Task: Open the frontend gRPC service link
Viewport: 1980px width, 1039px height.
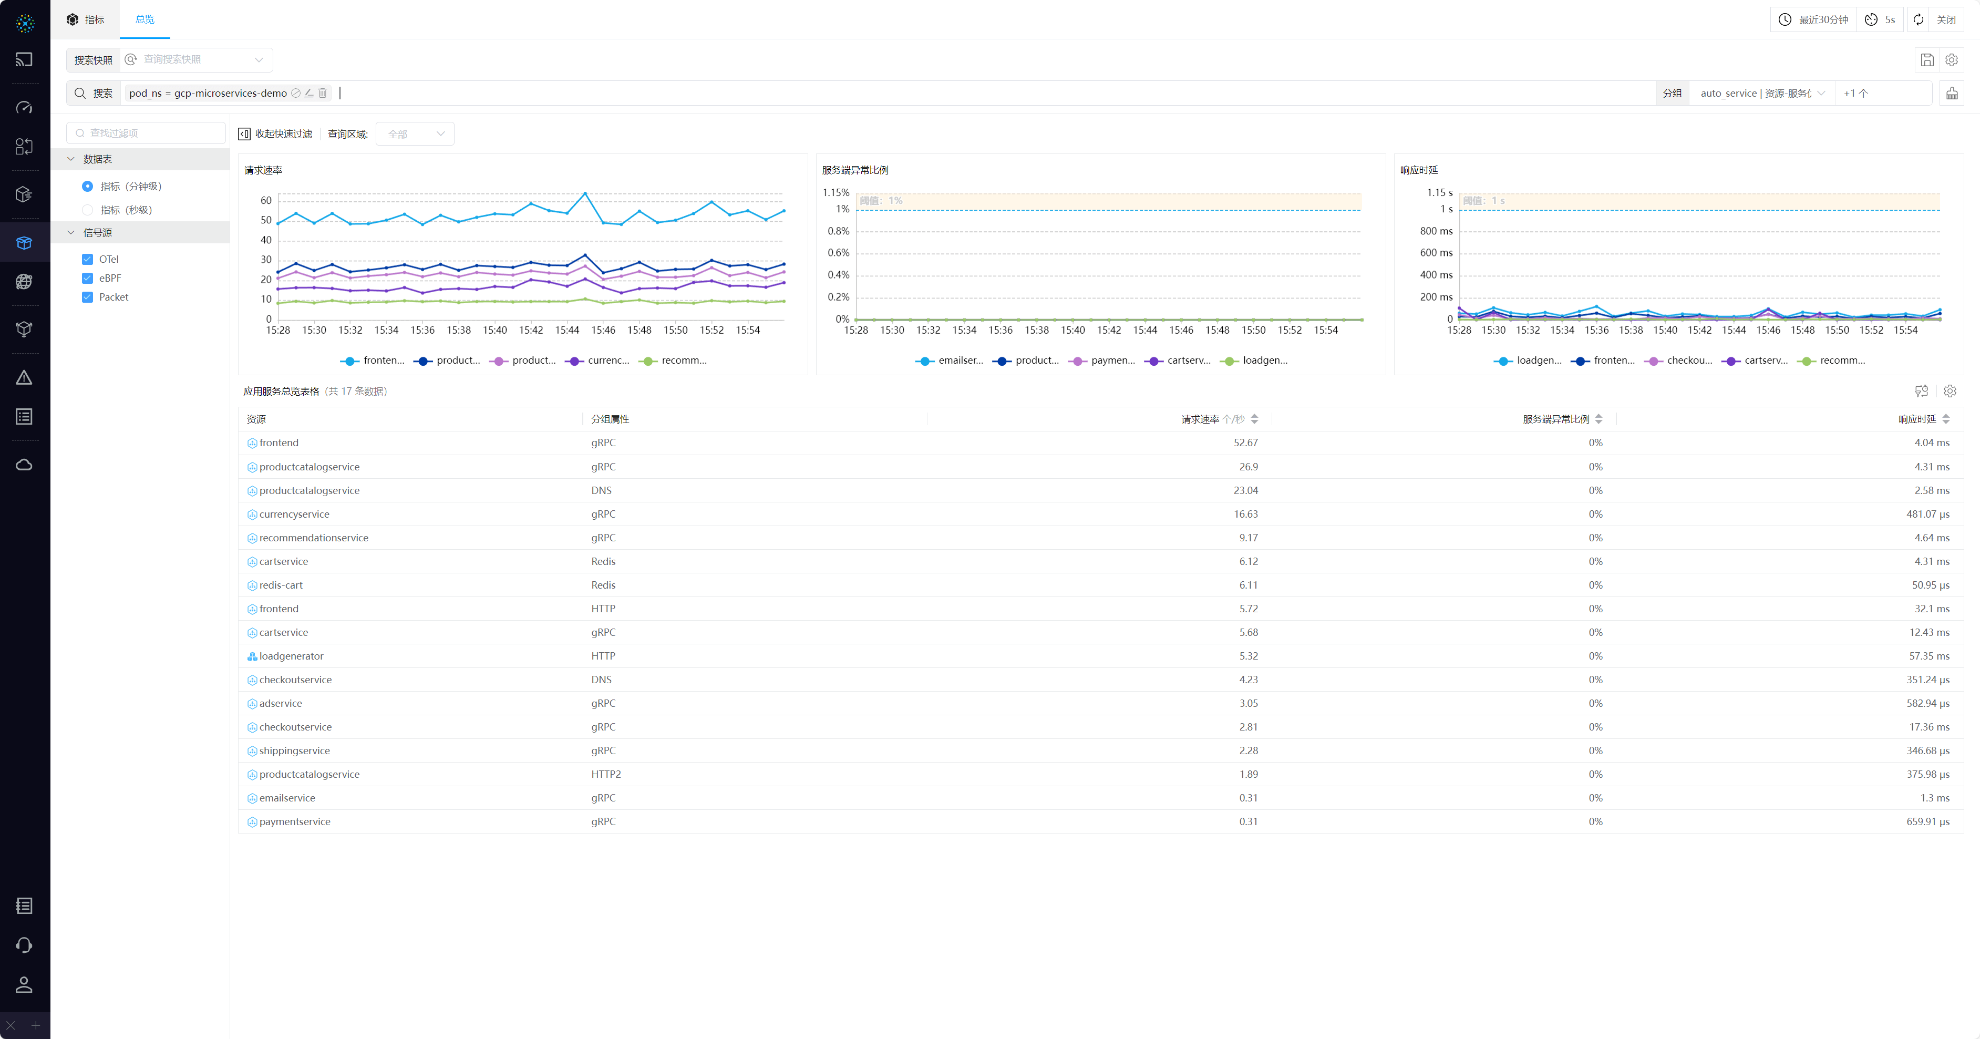Action: 279,443
